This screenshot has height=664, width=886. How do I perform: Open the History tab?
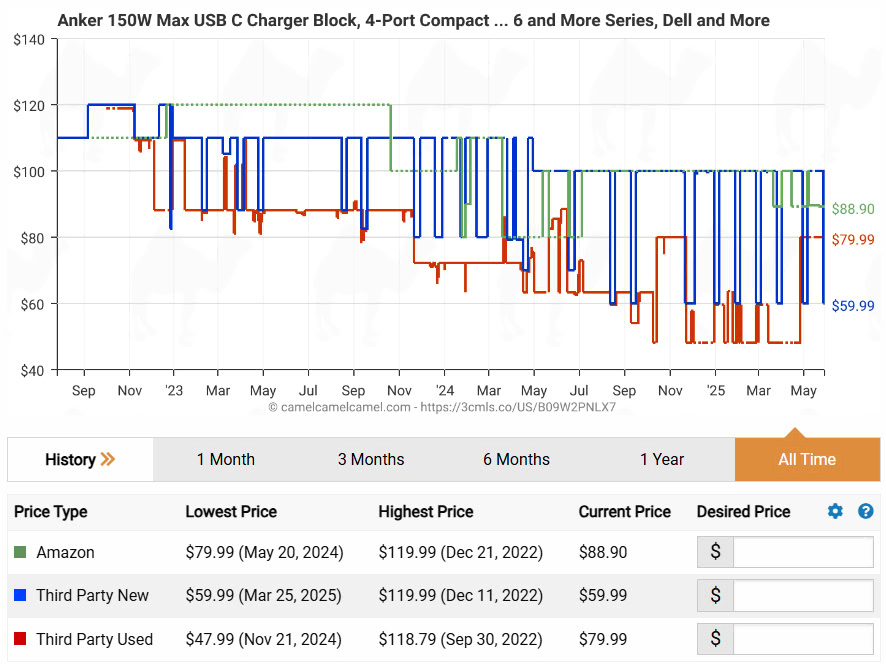point(70,460)
